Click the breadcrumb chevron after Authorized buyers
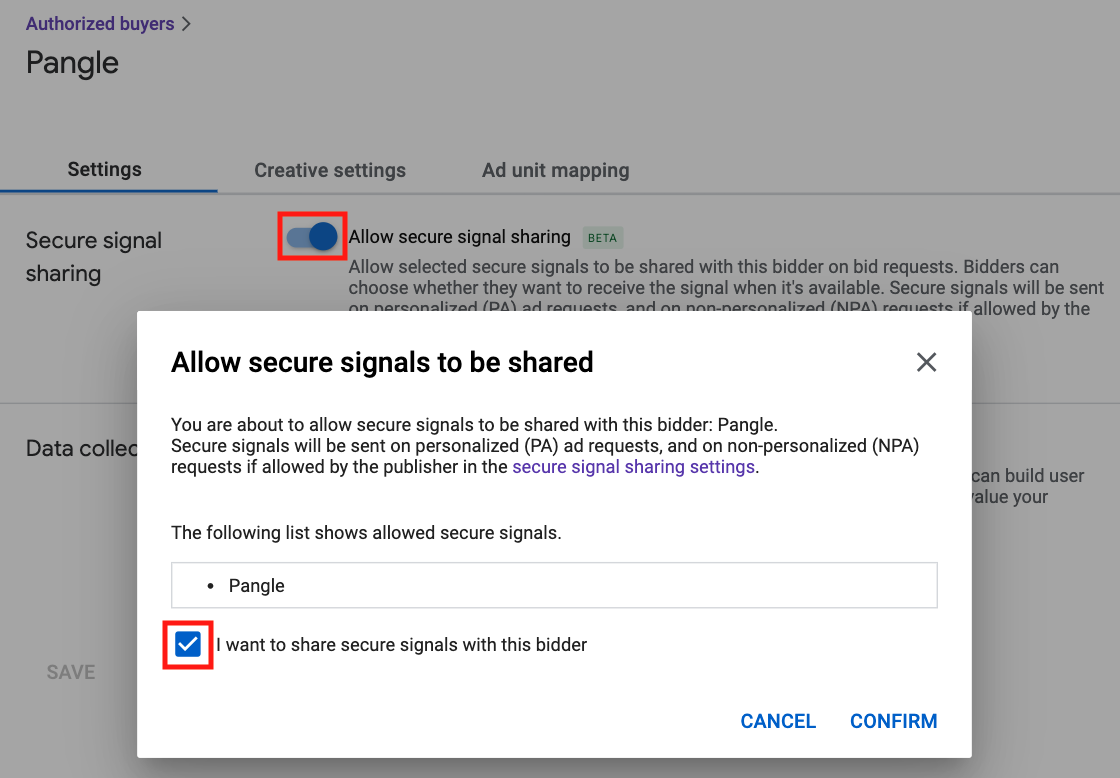Image resolution: width=1120 pixels, height=778 pixels. click(x=186, y=24)
